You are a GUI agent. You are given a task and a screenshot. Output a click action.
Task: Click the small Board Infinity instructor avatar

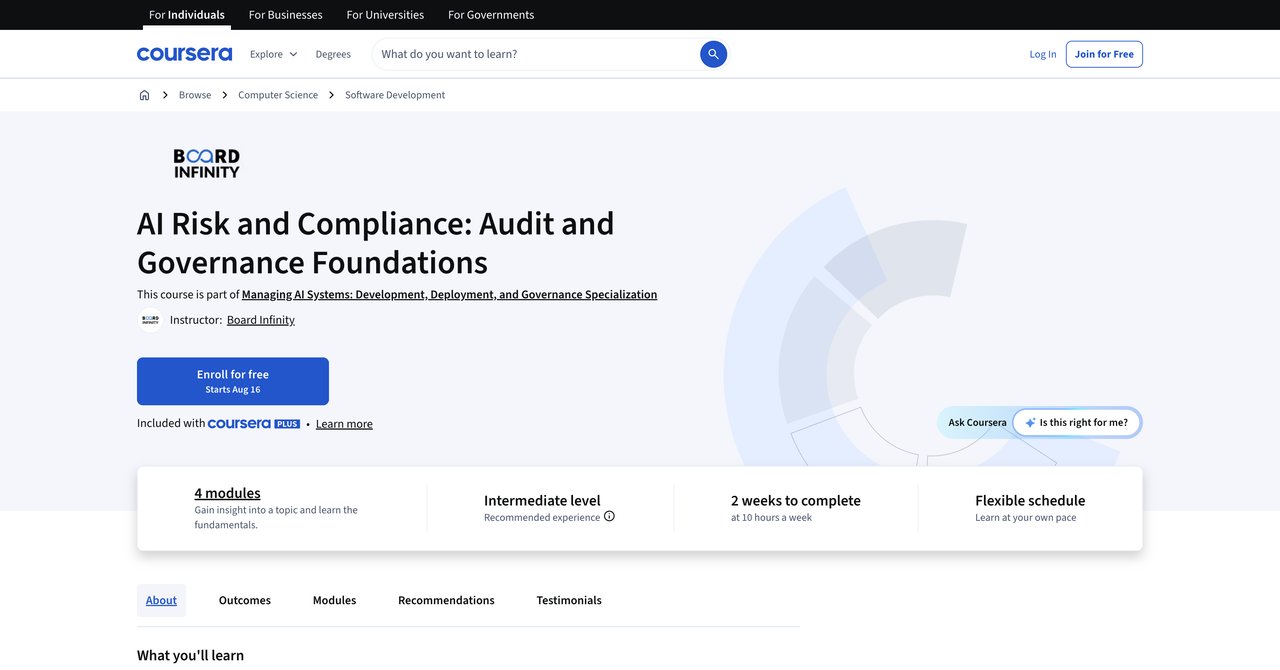point(150,320)
